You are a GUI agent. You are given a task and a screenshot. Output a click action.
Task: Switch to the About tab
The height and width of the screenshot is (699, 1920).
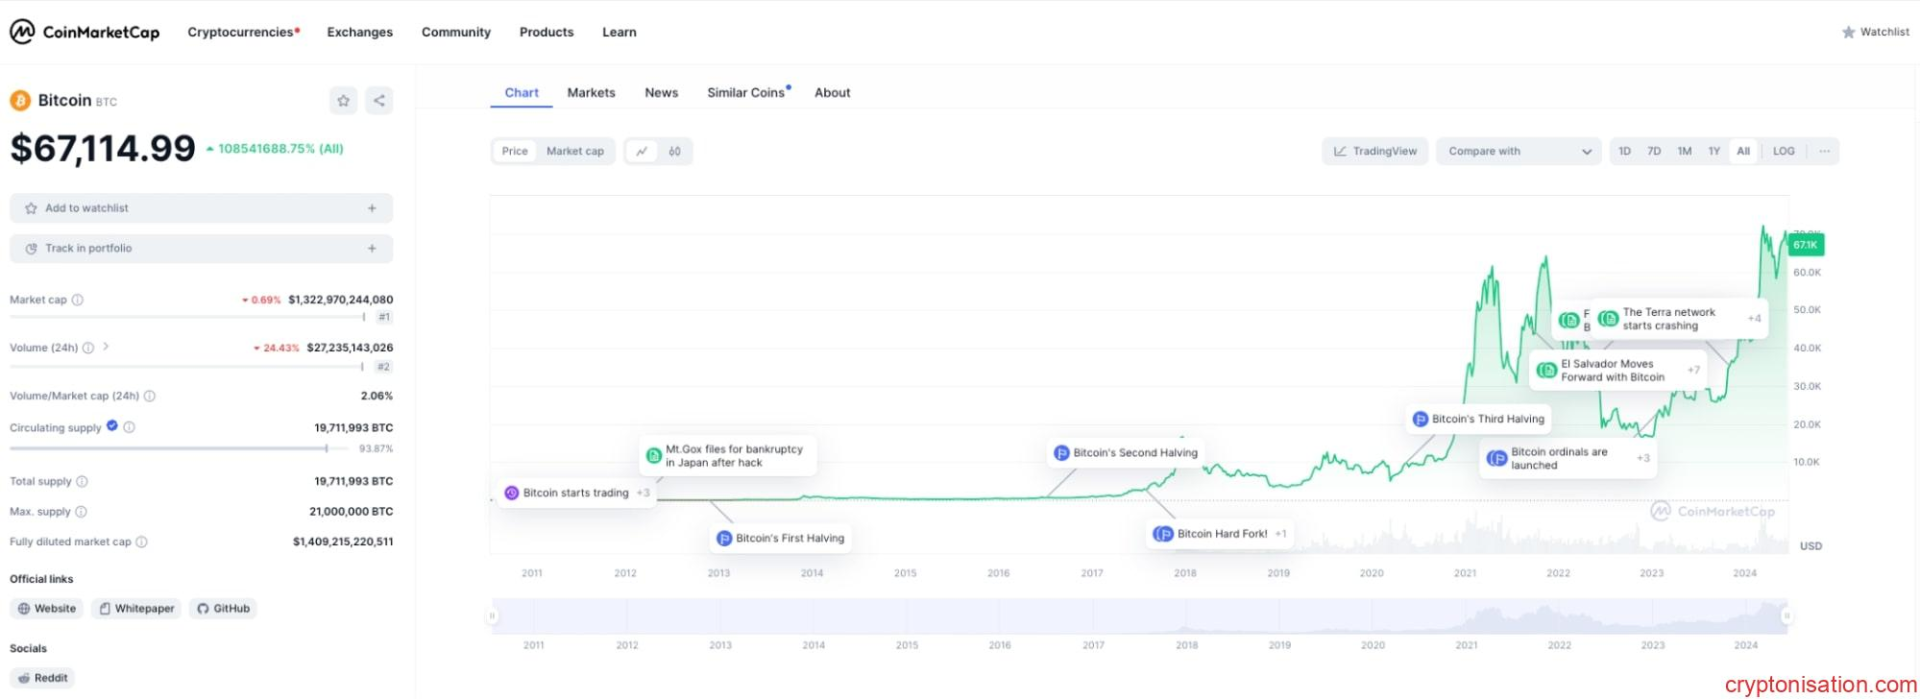(x=832, y=92)
